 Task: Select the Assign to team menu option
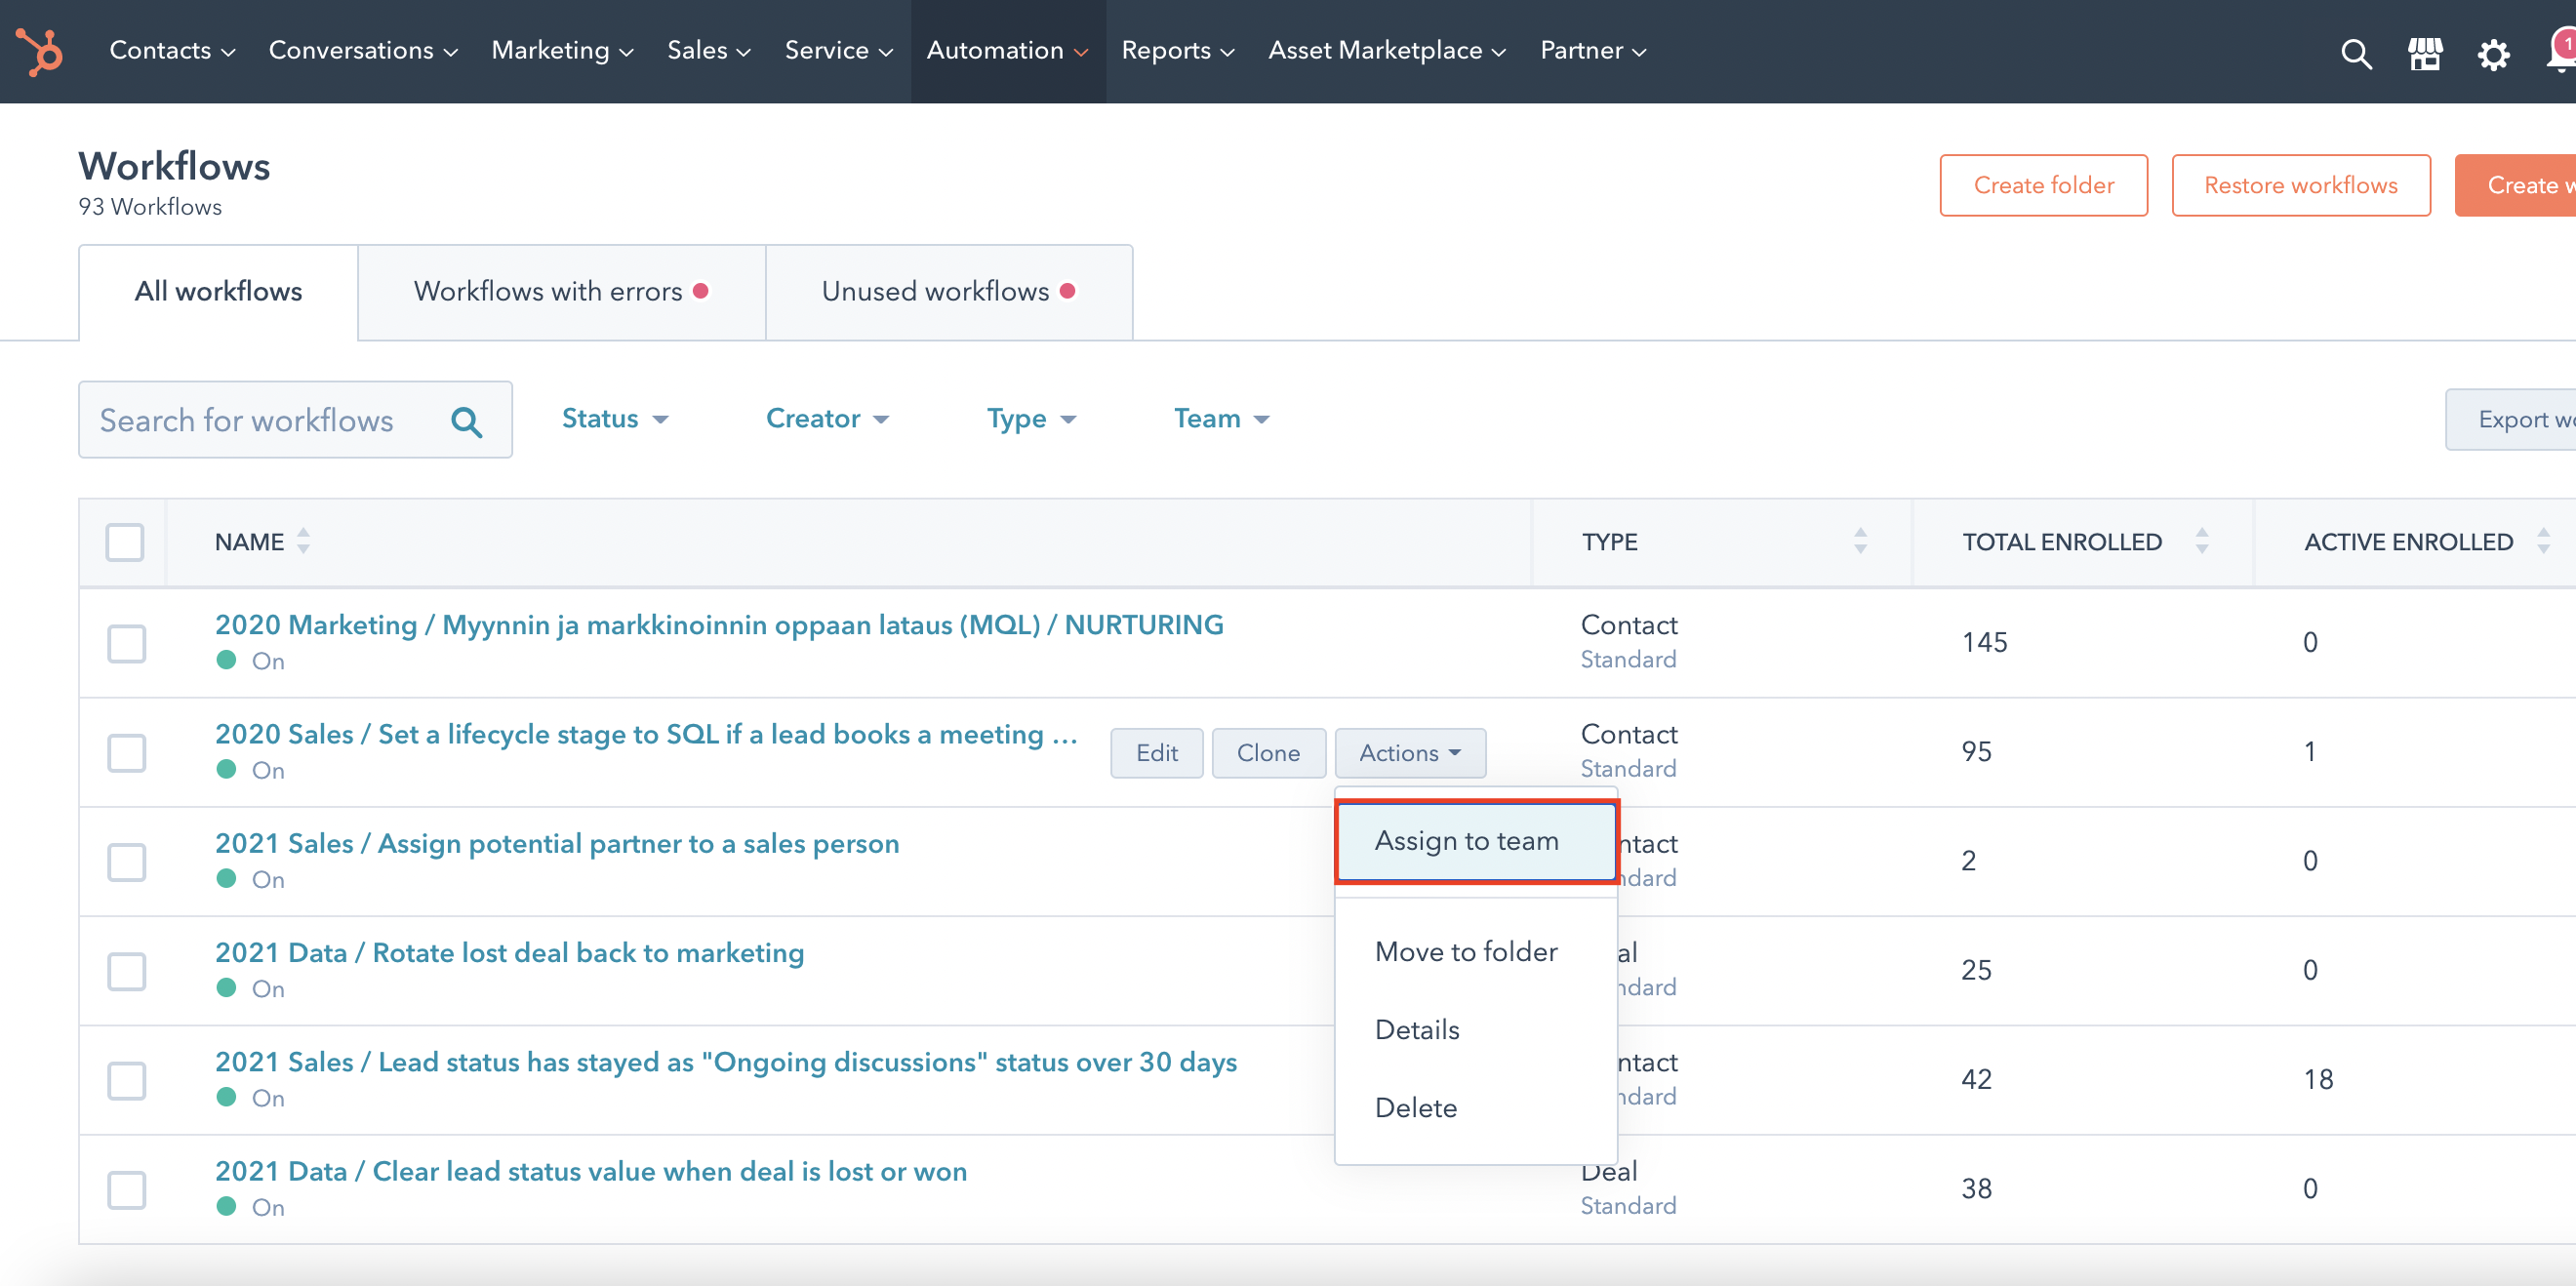(x=1468, y=841)
